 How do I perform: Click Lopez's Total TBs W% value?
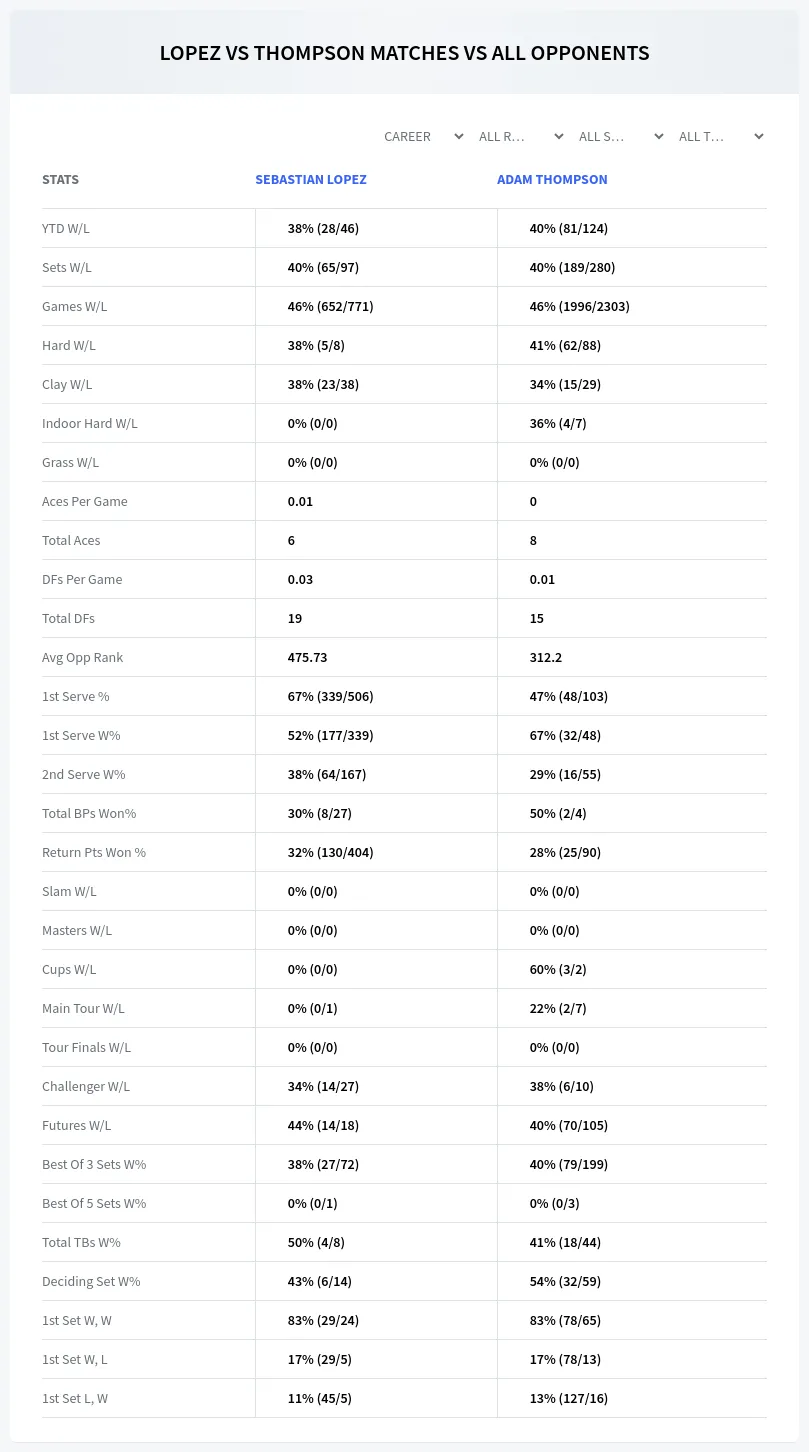316,1242
